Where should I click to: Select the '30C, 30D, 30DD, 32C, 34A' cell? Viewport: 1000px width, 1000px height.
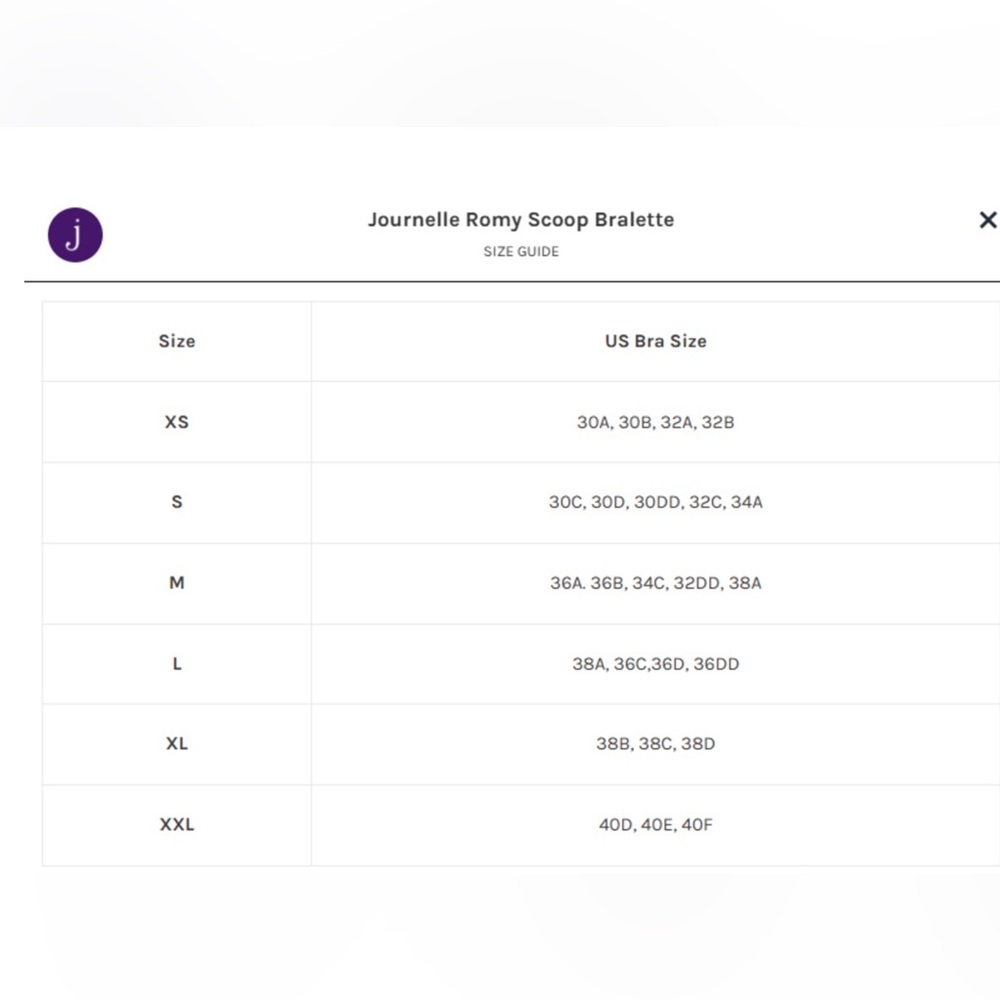pos(656,502)
